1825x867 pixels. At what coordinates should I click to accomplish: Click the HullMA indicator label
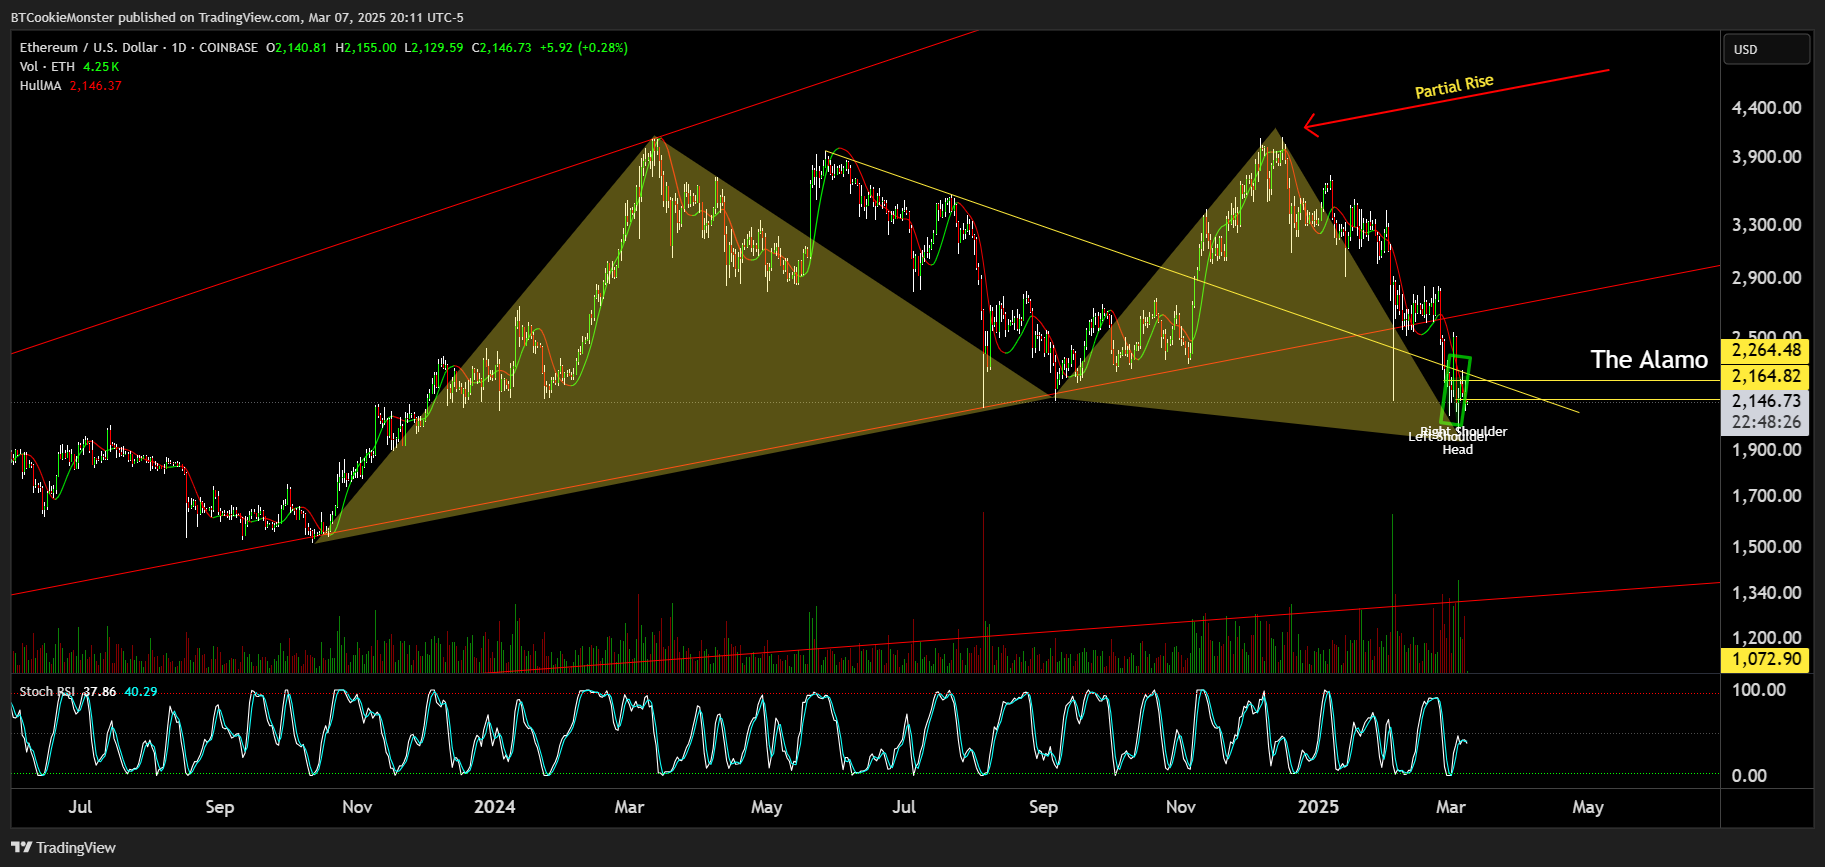click(x=41, y=85)
